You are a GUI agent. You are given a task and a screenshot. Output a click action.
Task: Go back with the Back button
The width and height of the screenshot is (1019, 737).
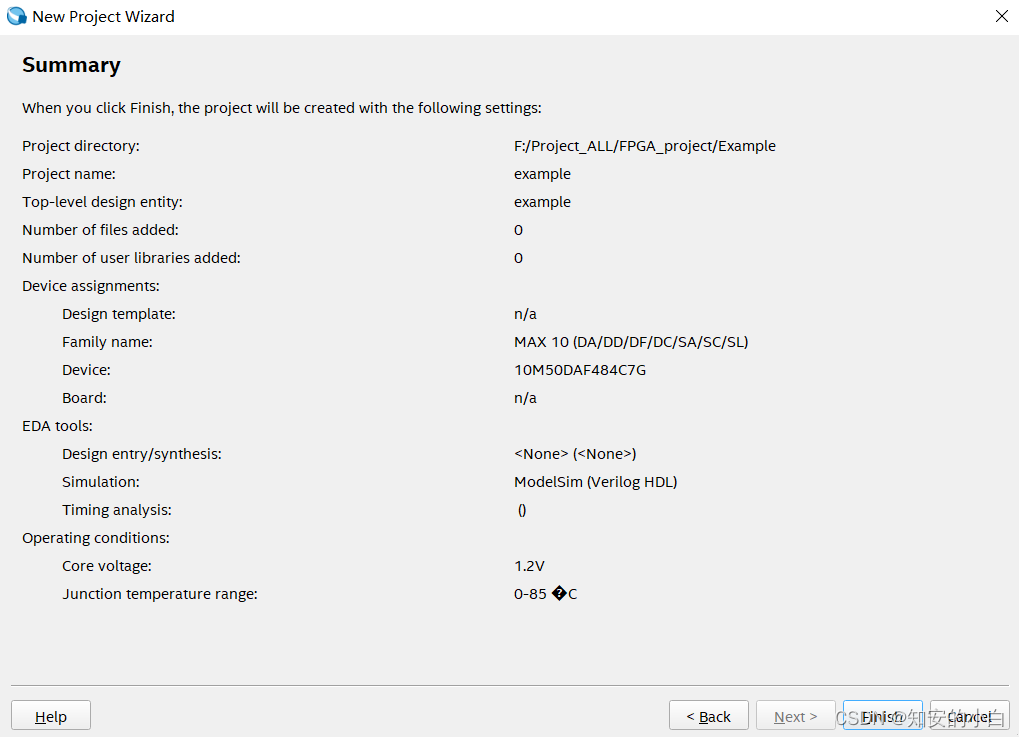point(708,716)
